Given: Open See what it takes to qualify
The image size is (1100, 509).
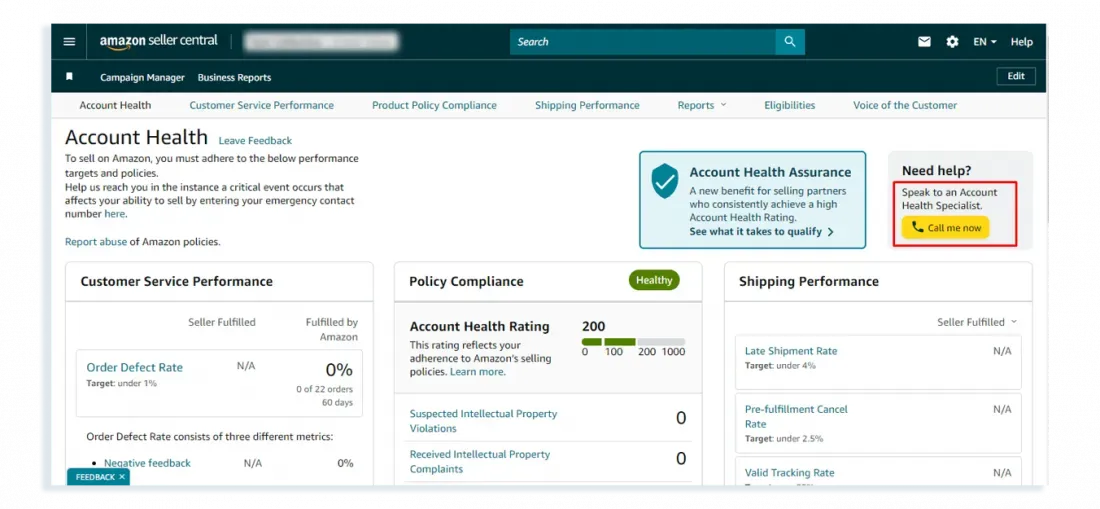Looking at the screenshot, I should [x=761, y=232].
